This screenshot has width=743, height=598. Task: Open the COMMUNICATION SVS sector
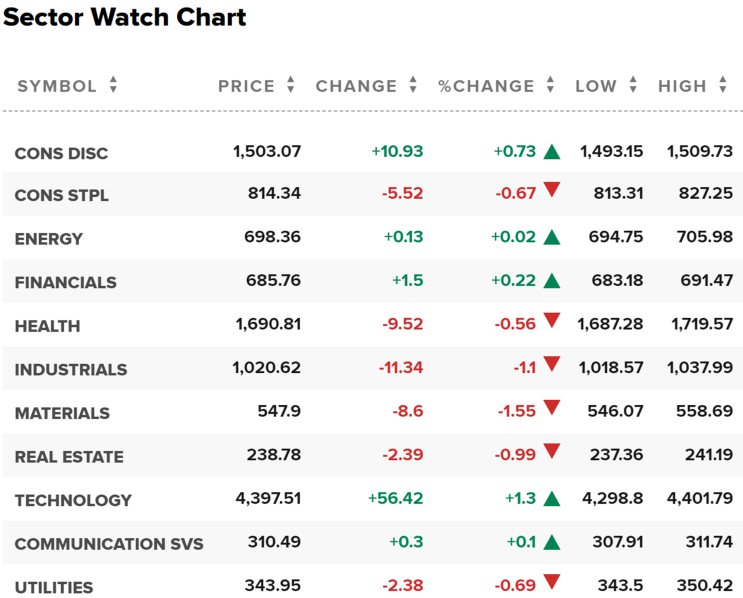point(109,544)
